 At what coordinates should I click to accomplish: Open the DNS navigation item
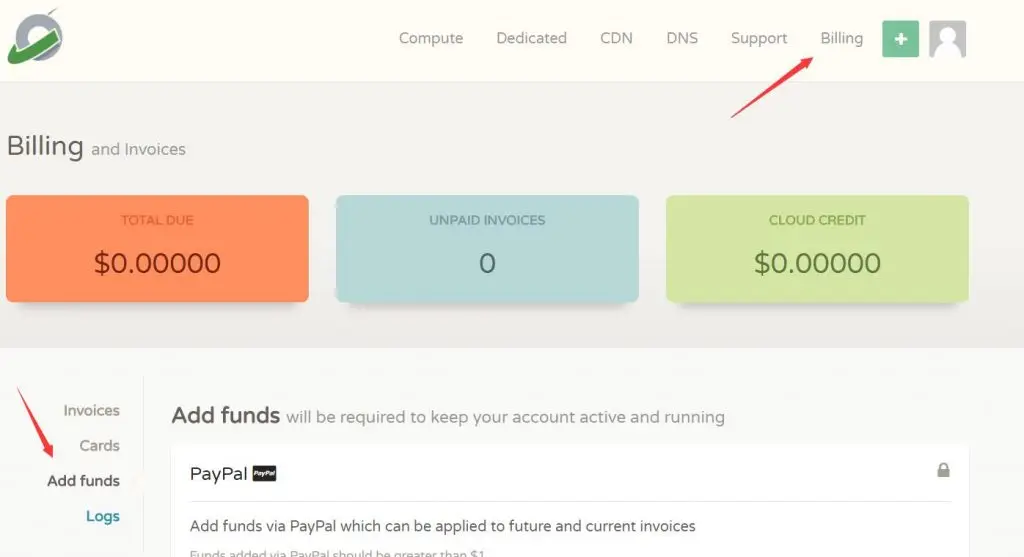pyautogui.click(x=682, y=39)
